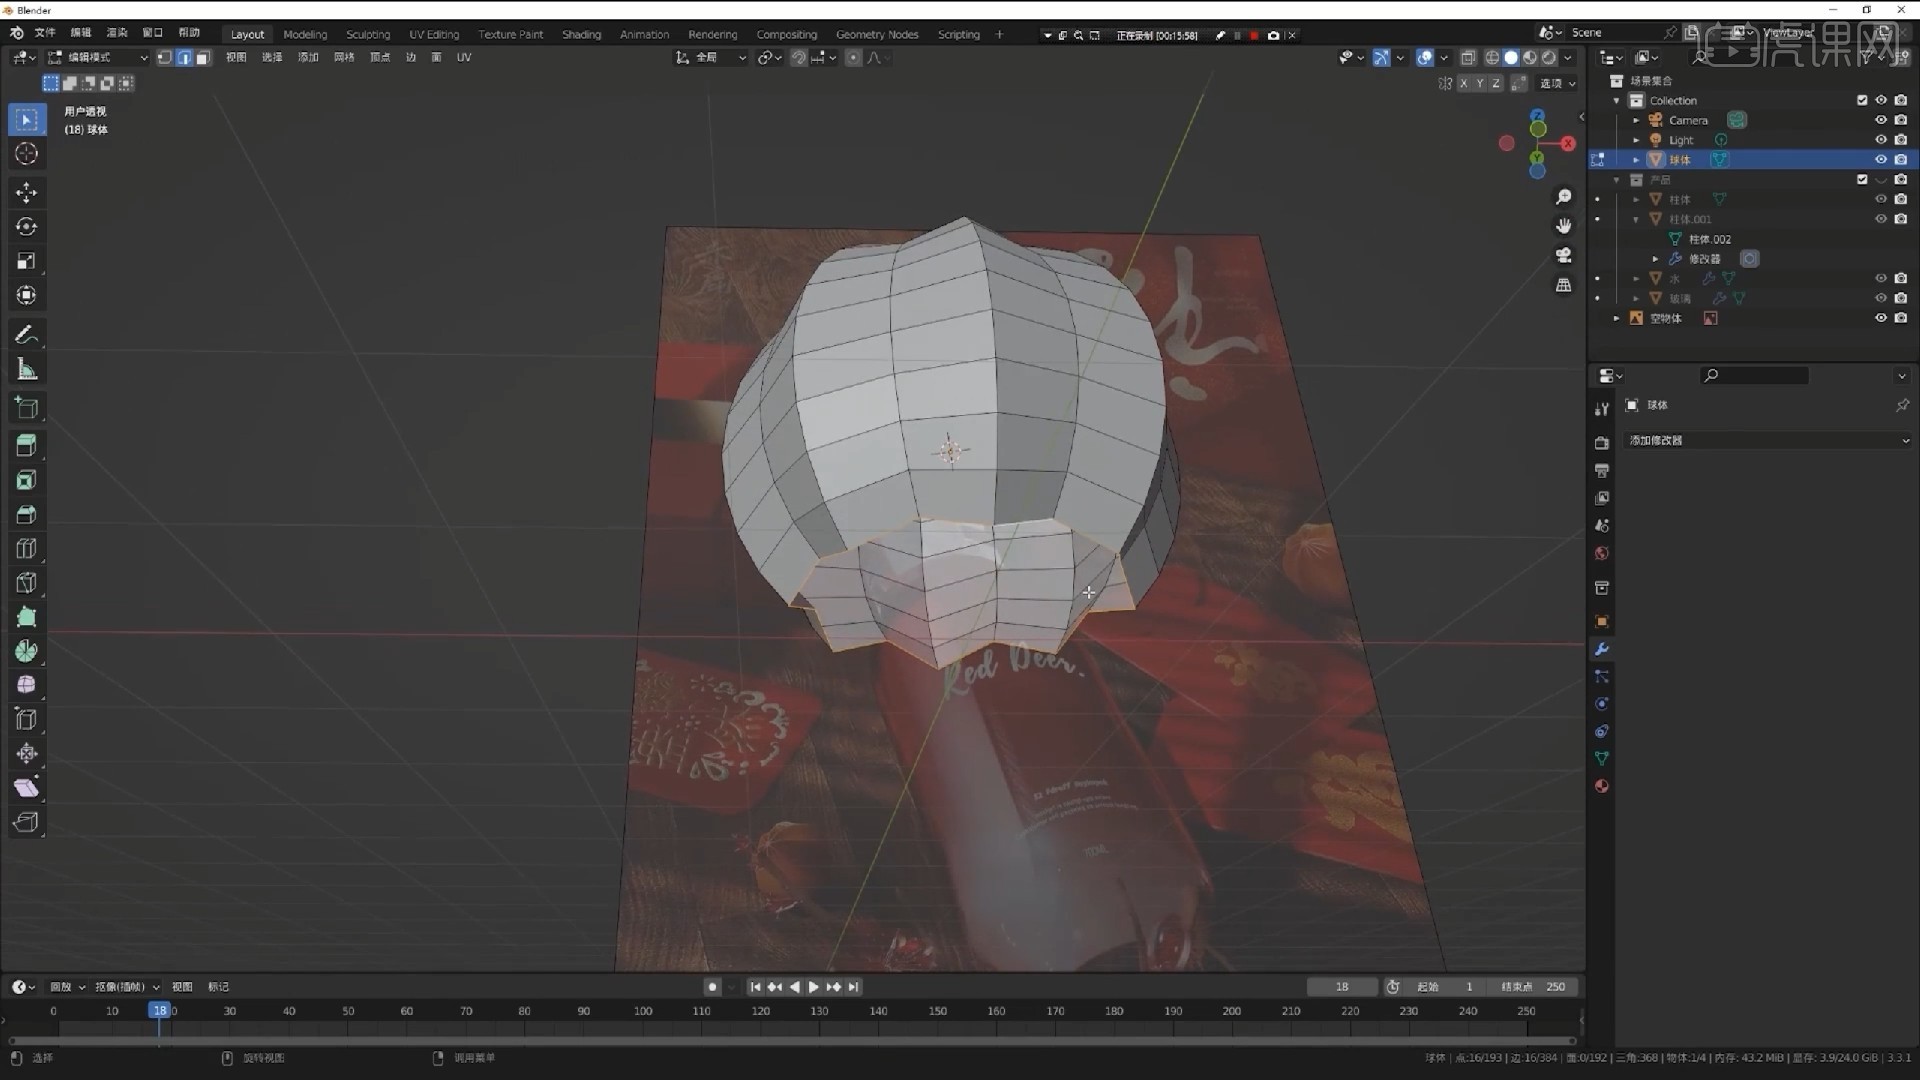The image size is (1920, 1080).
Task: Click the zoom view magnifier icon
Action: 1564,197
